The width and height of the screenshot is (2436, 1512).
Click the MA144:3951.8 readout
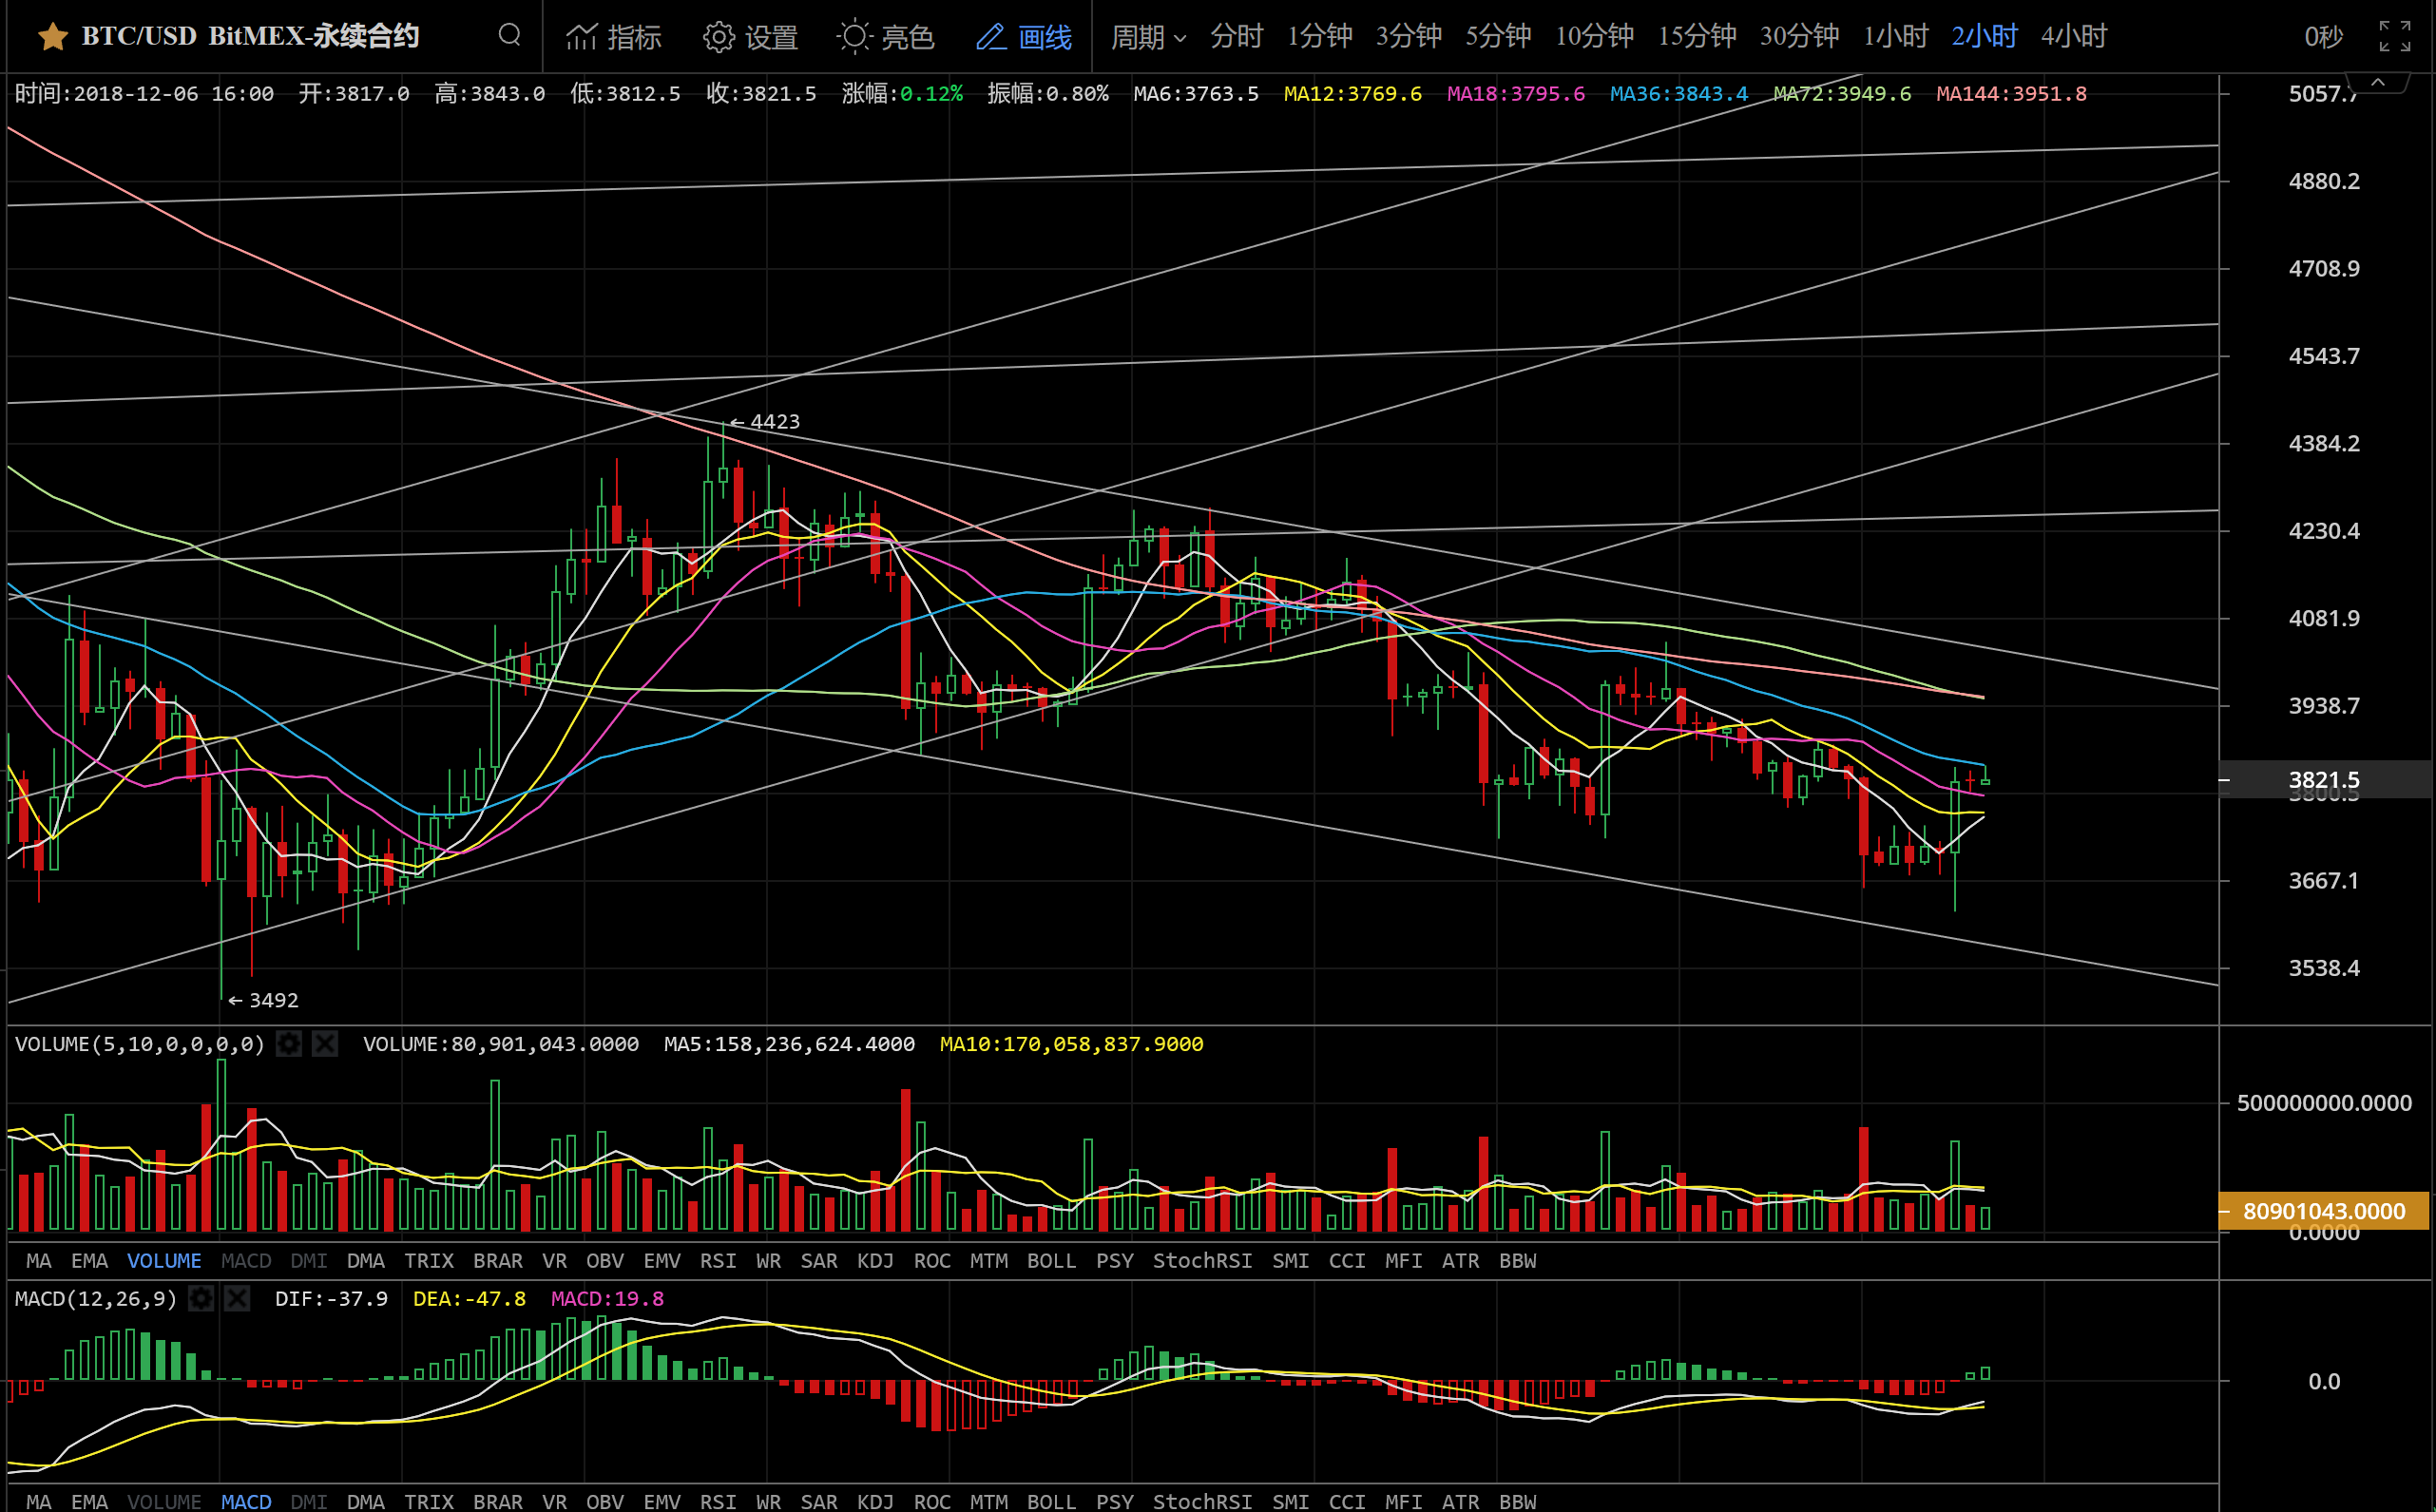2011,94
